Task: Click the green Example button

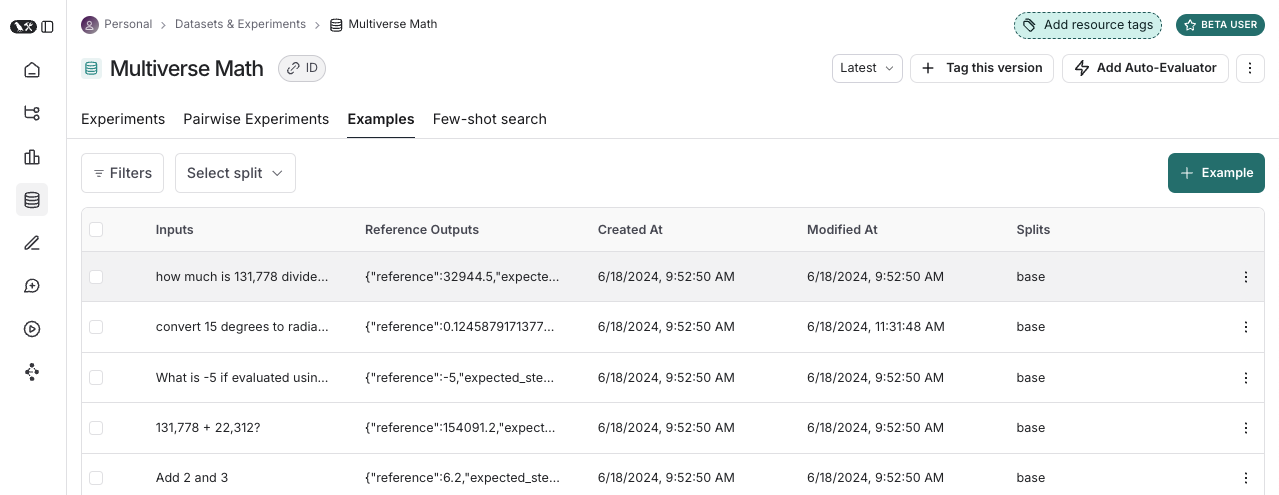Action: 1216,173
